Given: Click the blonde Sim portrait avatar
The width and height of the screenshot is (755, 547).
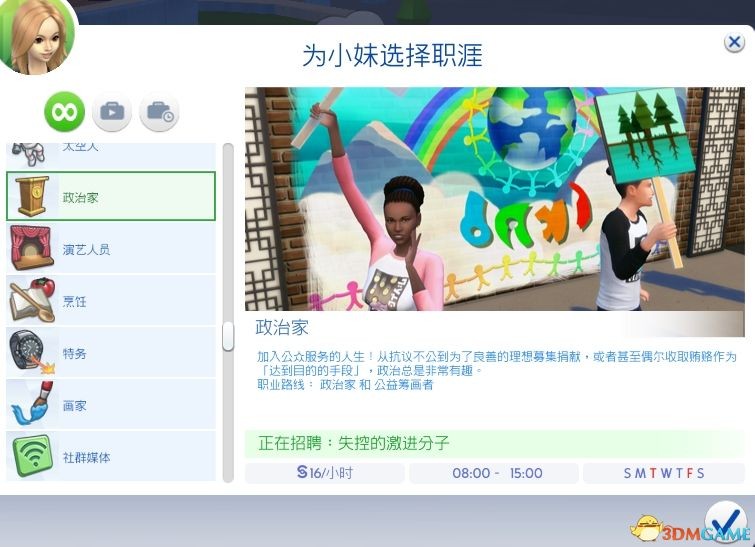Looking at the screenshot, I should tap(36, 37).
